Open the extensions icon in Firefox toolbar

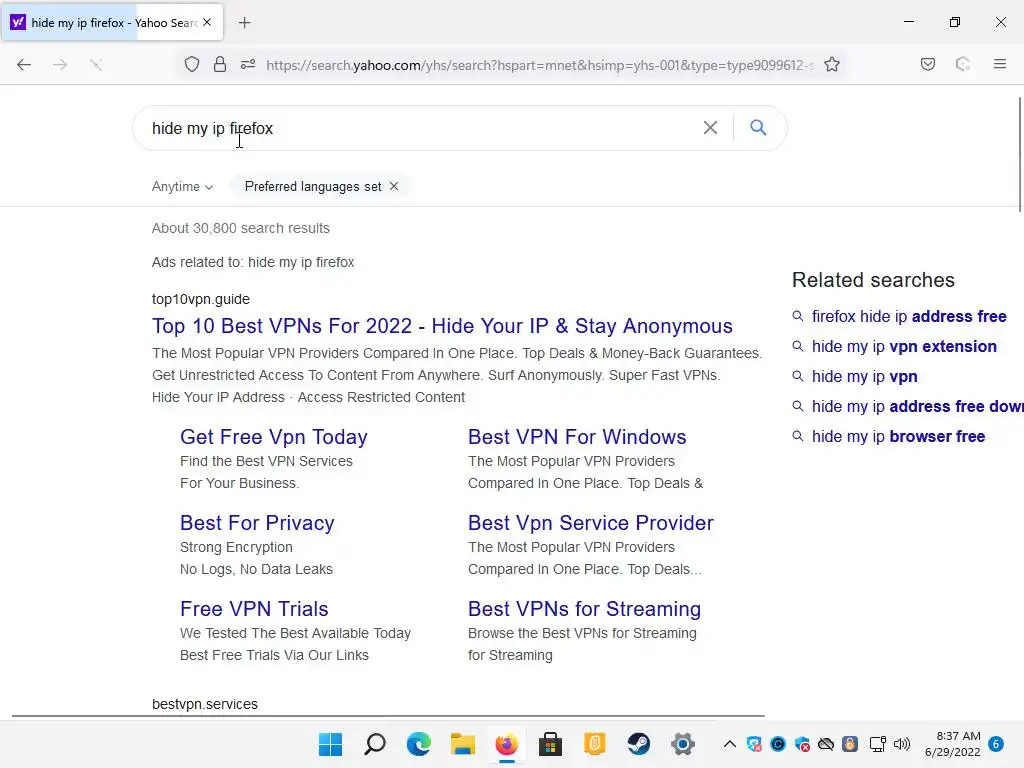point(963,65)
